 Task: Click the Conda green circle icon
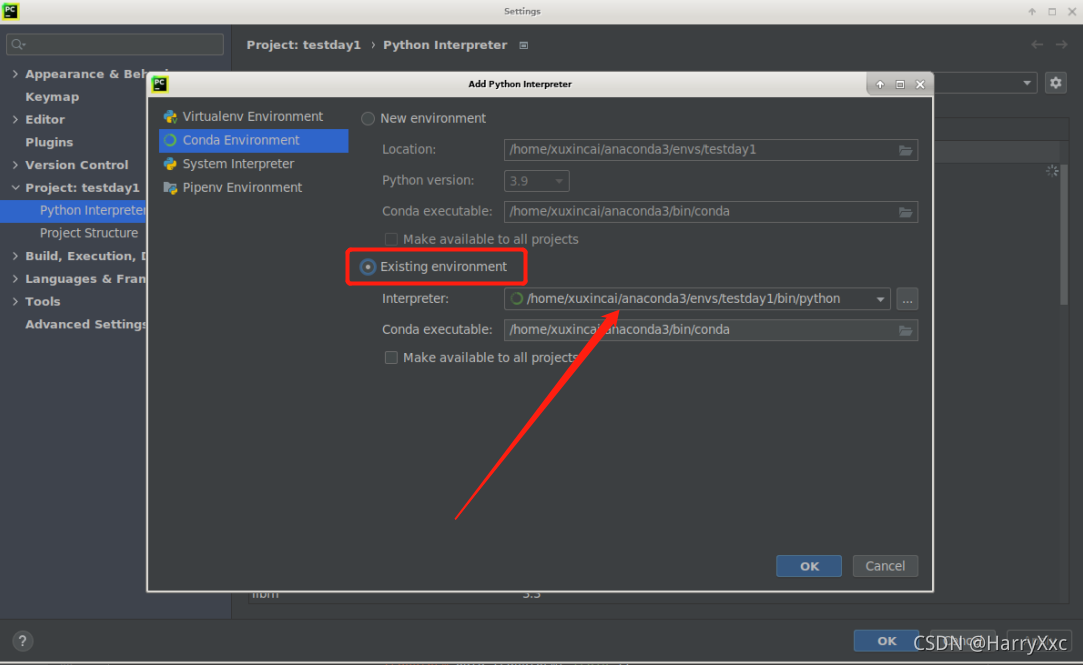point(170,140)
